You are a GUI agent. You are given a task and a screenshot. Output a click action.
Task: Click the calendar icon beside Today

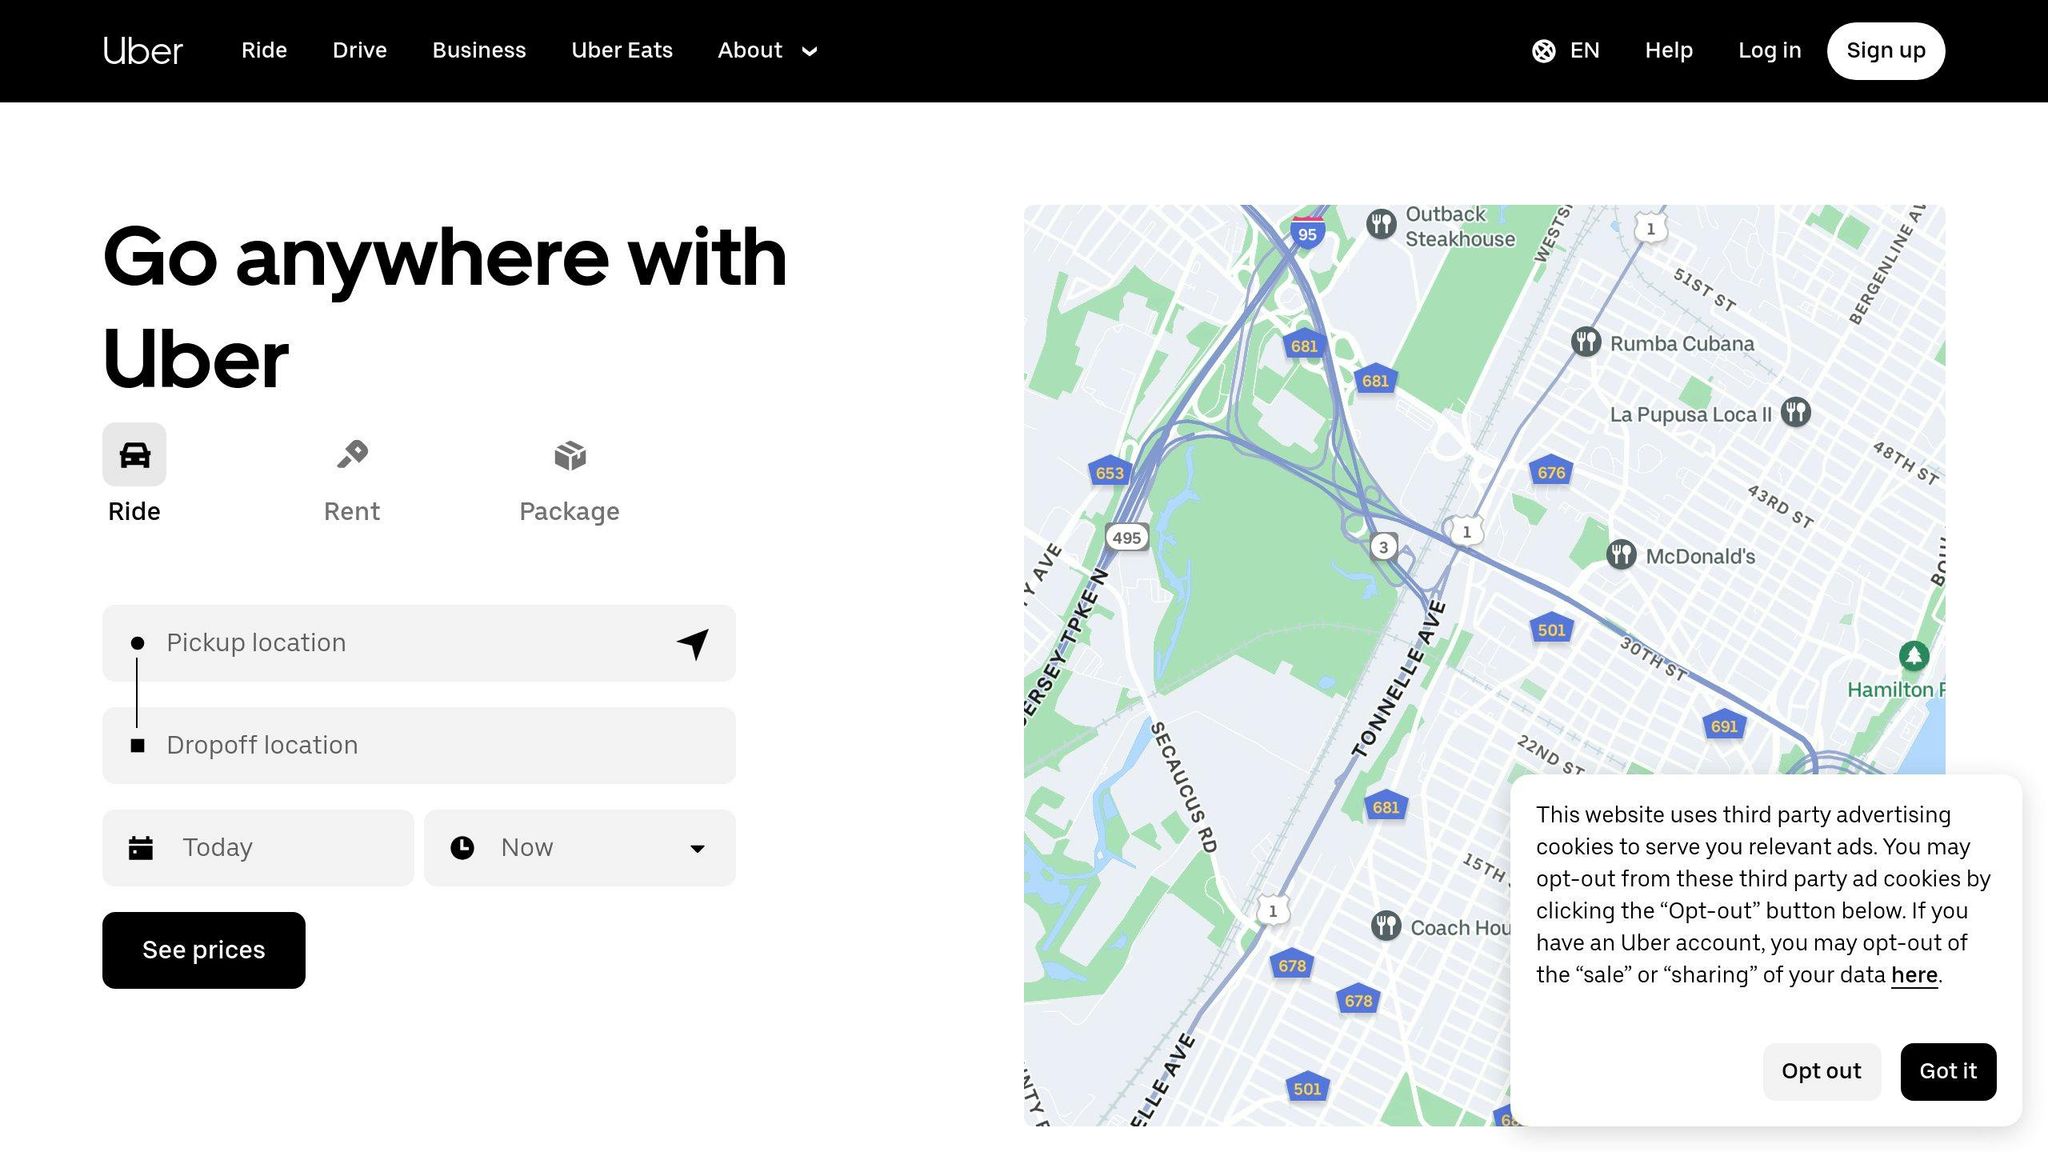(141, 848)
